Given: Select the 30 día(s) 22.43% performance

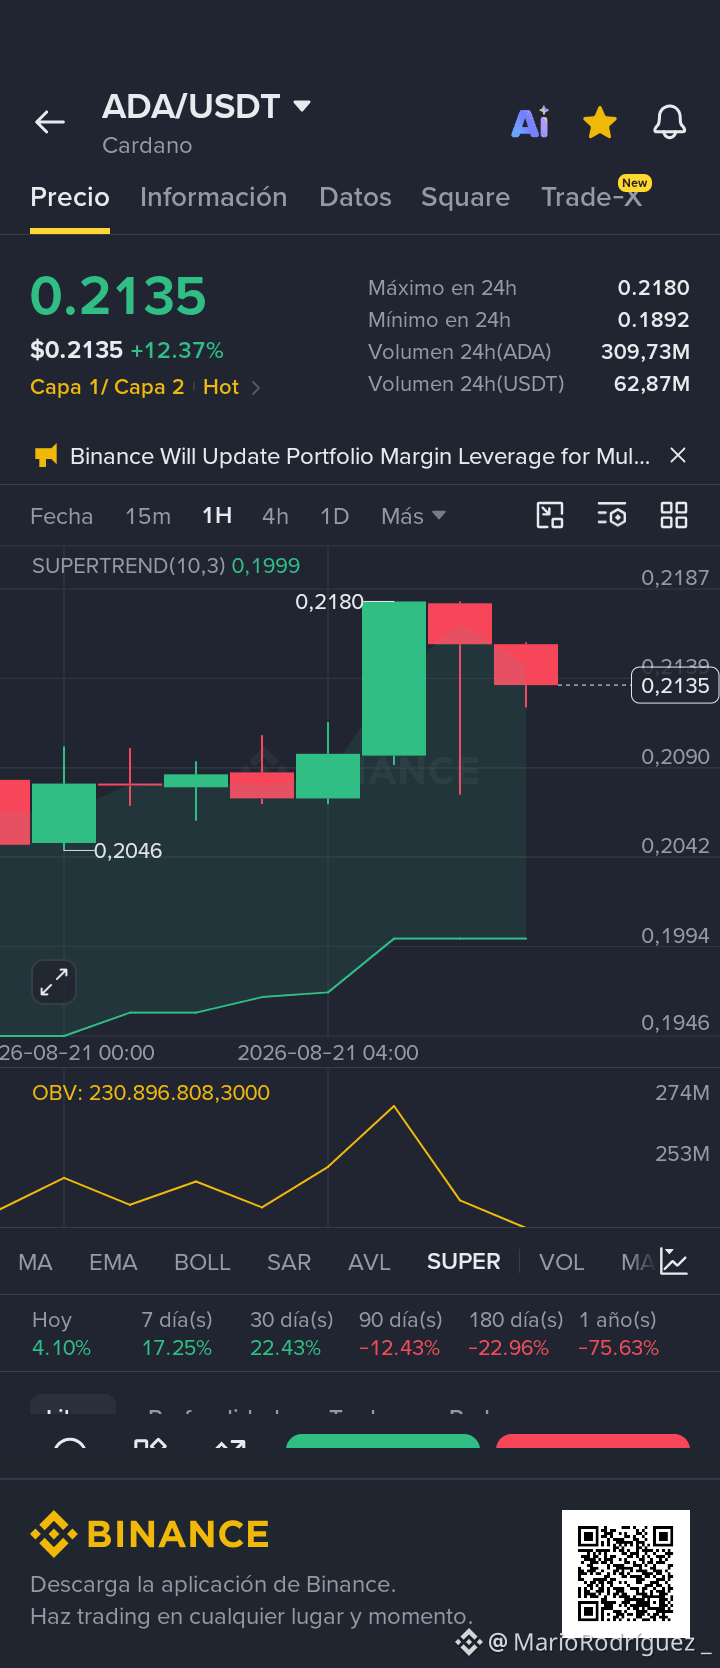Looking at the screenshot, I should pos(291,1334).
